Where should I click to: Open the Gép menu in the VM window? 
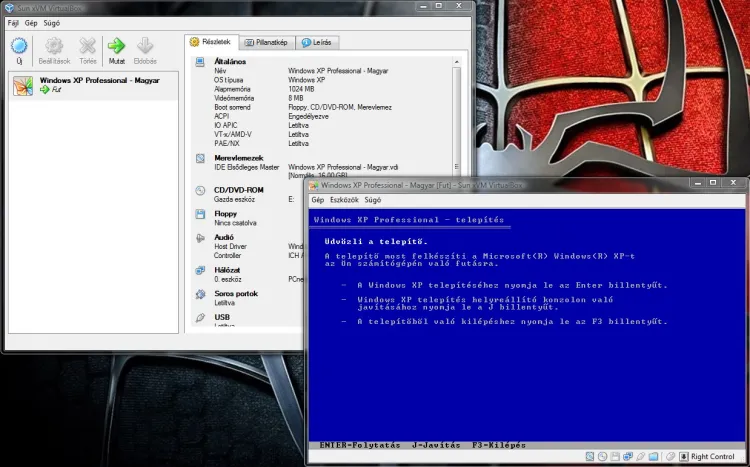click(x=318, y=200)
